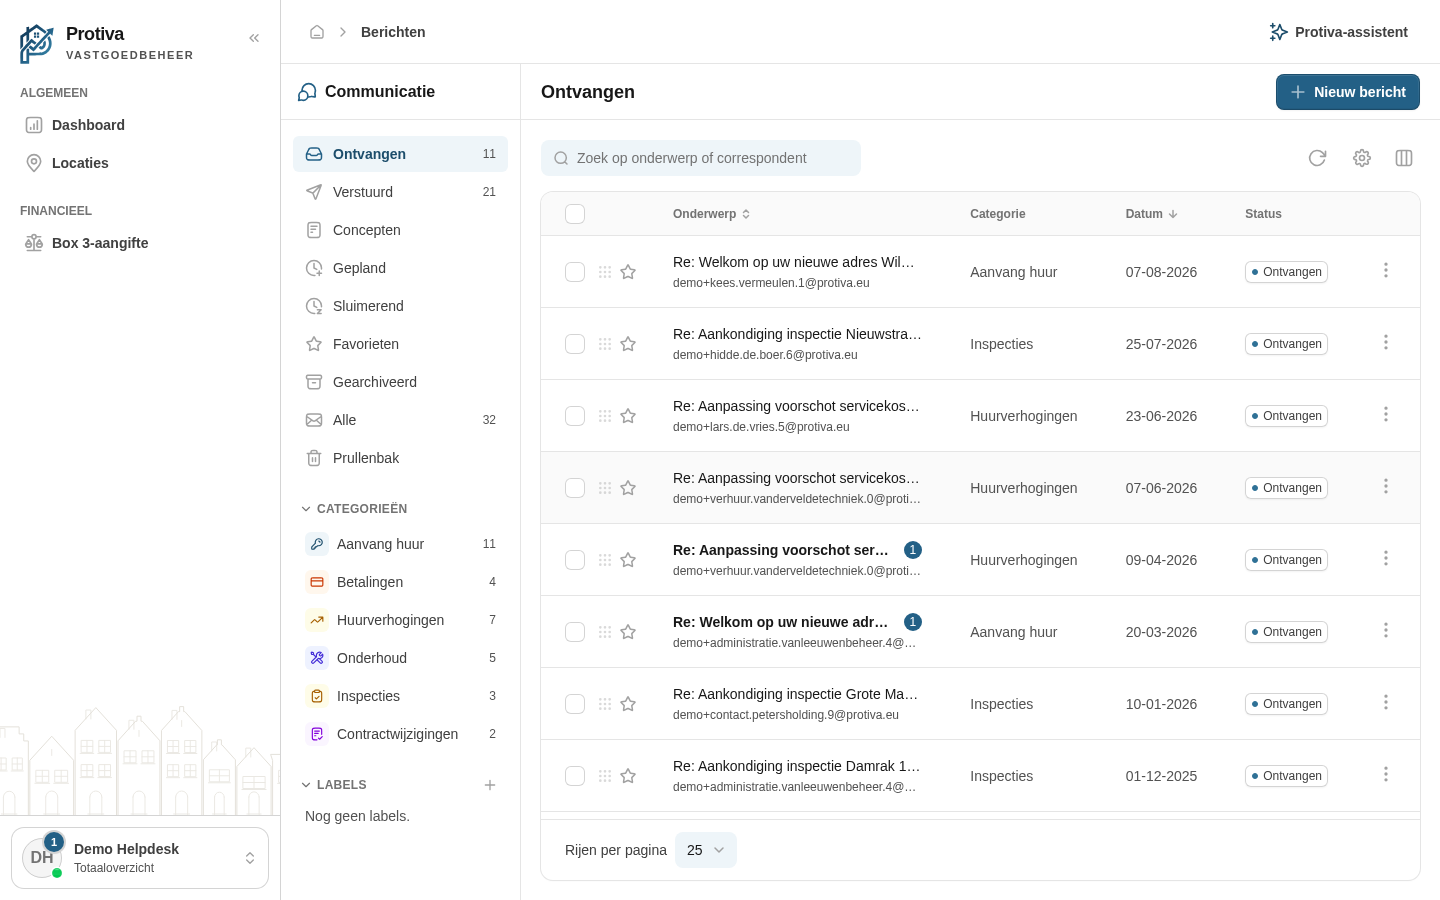Open the Protiva-assistent
This screenshot has width=1440, height=900.
1338,32
